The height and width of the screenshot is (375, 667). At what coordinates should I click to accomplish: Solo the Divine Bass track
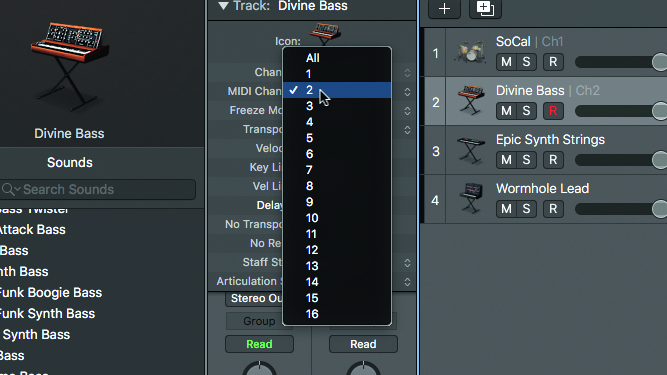click(526, 111)
